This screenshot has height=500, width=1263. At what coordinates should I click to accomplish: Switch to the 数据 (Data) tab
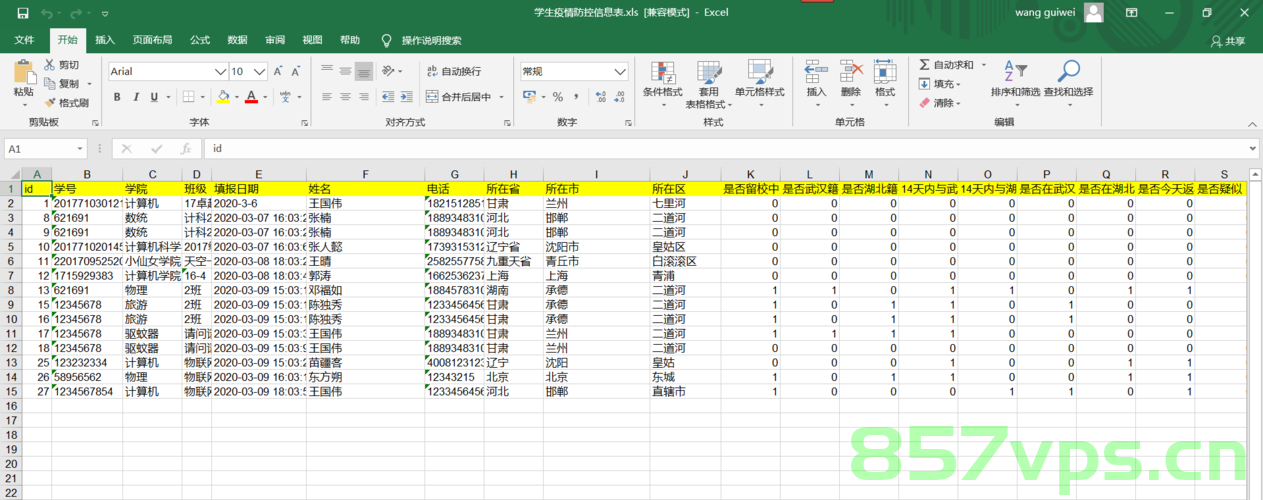click(237, 41)
